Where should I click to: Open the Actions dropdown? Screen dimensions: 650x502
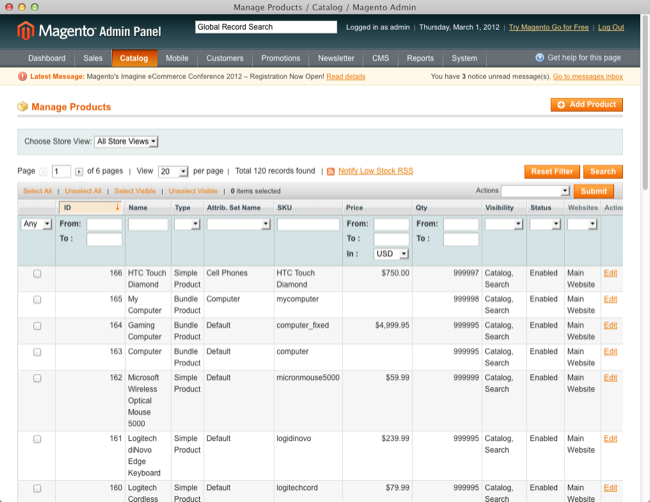(x=535, y=191)
